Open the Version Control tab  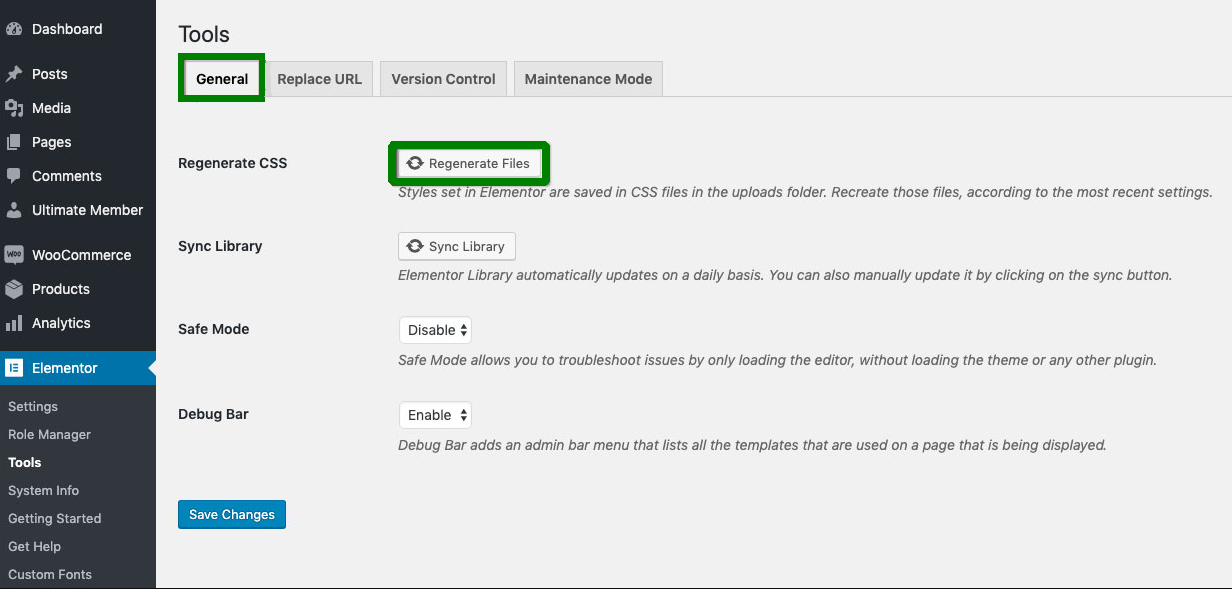[x=443, y=79]
